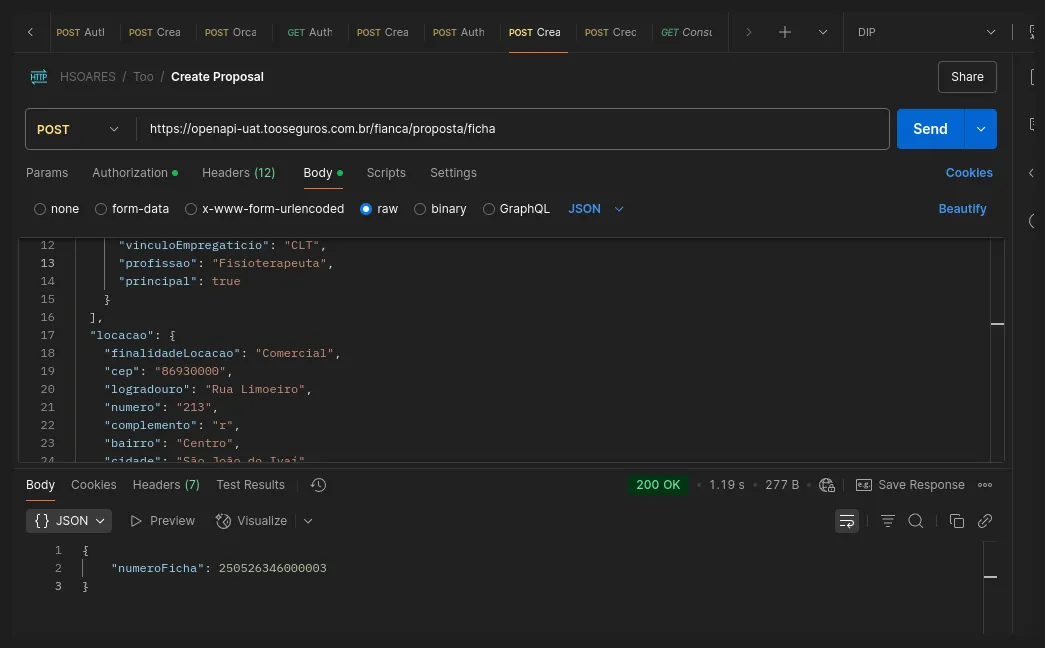Copy the response body to clipboard
The height and width of the screenshot is (648, 1045).
click(956, 521)
